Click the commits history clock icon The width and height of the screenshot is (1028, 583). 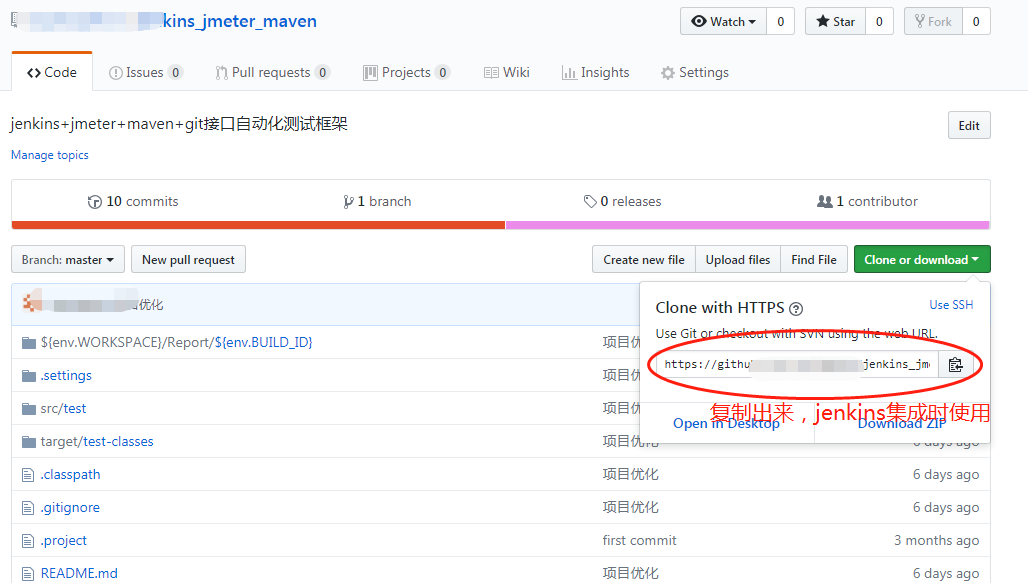click(93, 200)
